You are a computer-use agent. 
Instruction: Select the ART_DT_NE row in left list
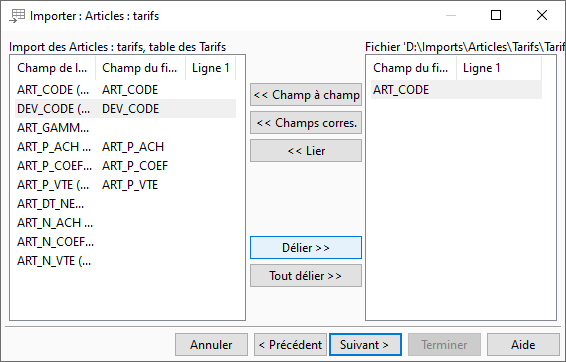(x=126, y=204)
